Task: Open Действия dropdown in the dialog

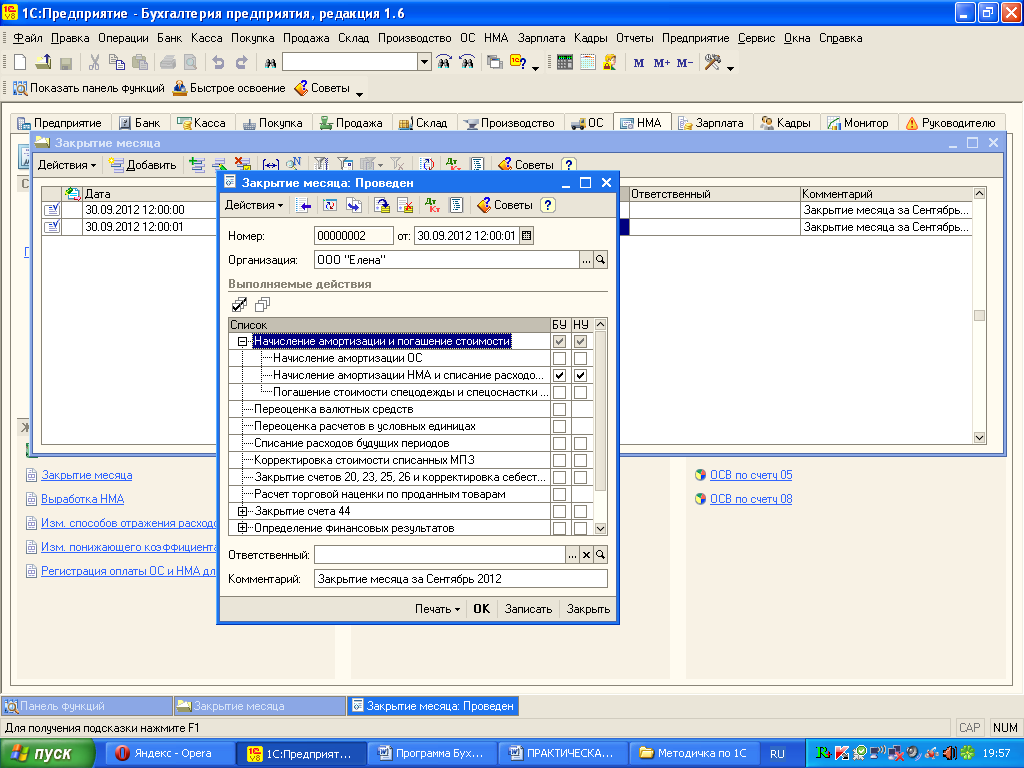Action: [254, 205]
